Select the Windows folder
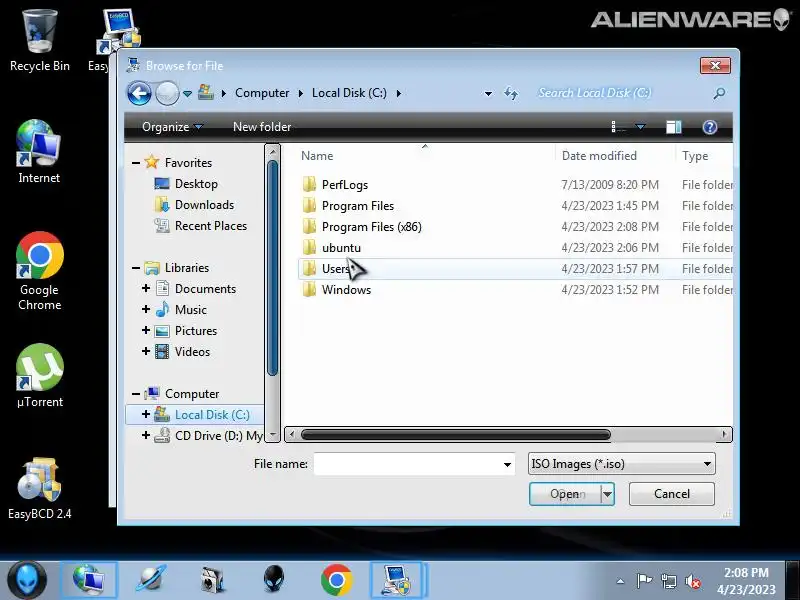Viewport: 800px width, 600px height. (346, 289)
